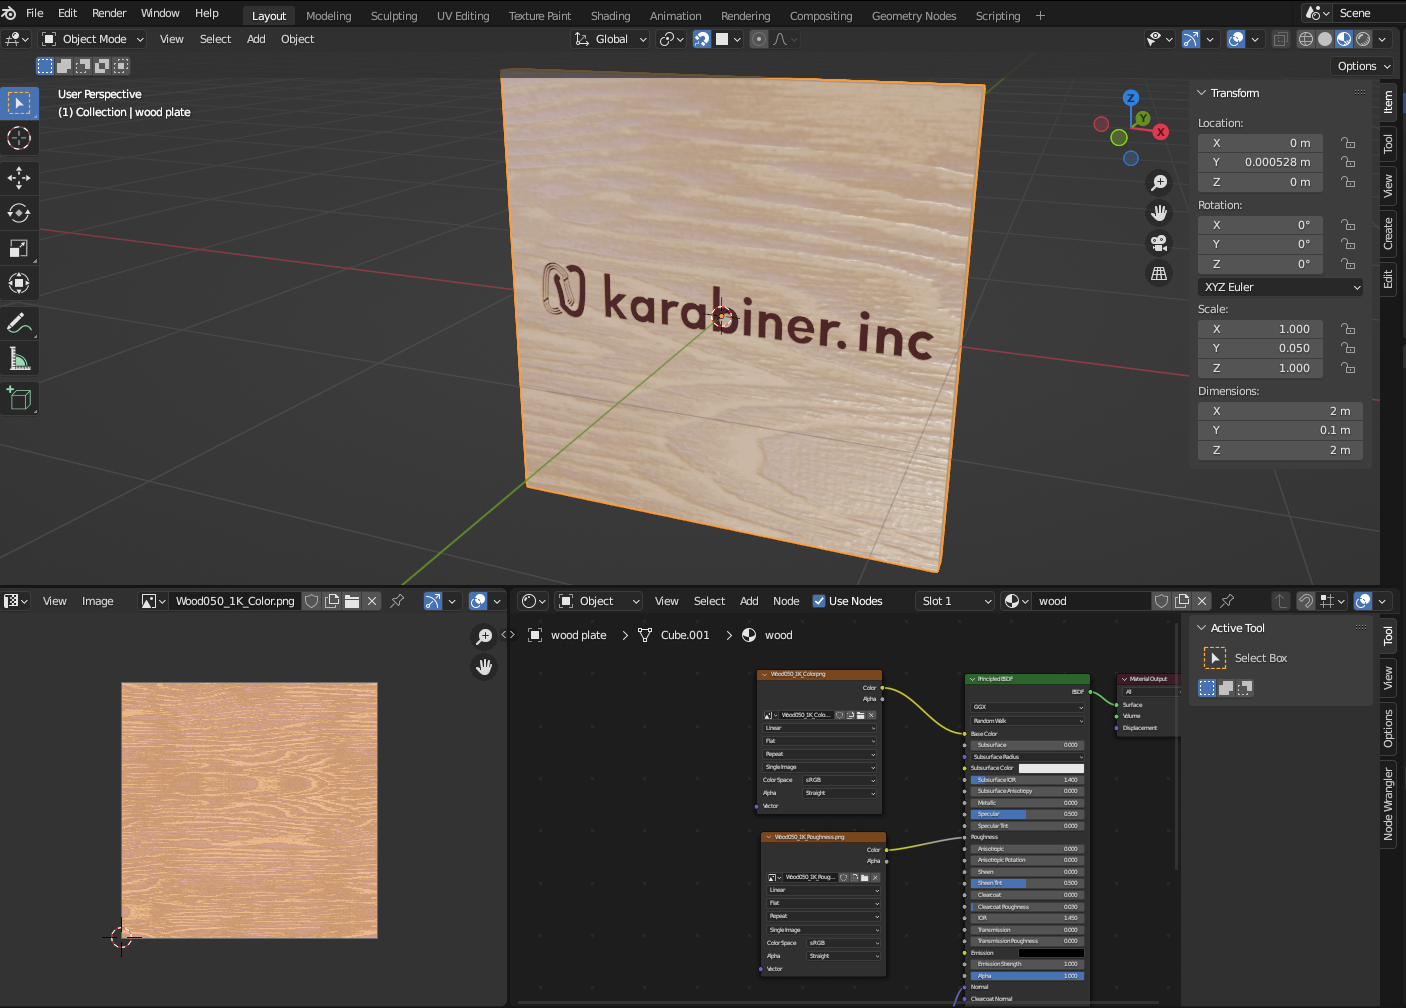Screen dimensions: 1406x1008
Task: Choose the Move tool
Action: pos(19,178)
